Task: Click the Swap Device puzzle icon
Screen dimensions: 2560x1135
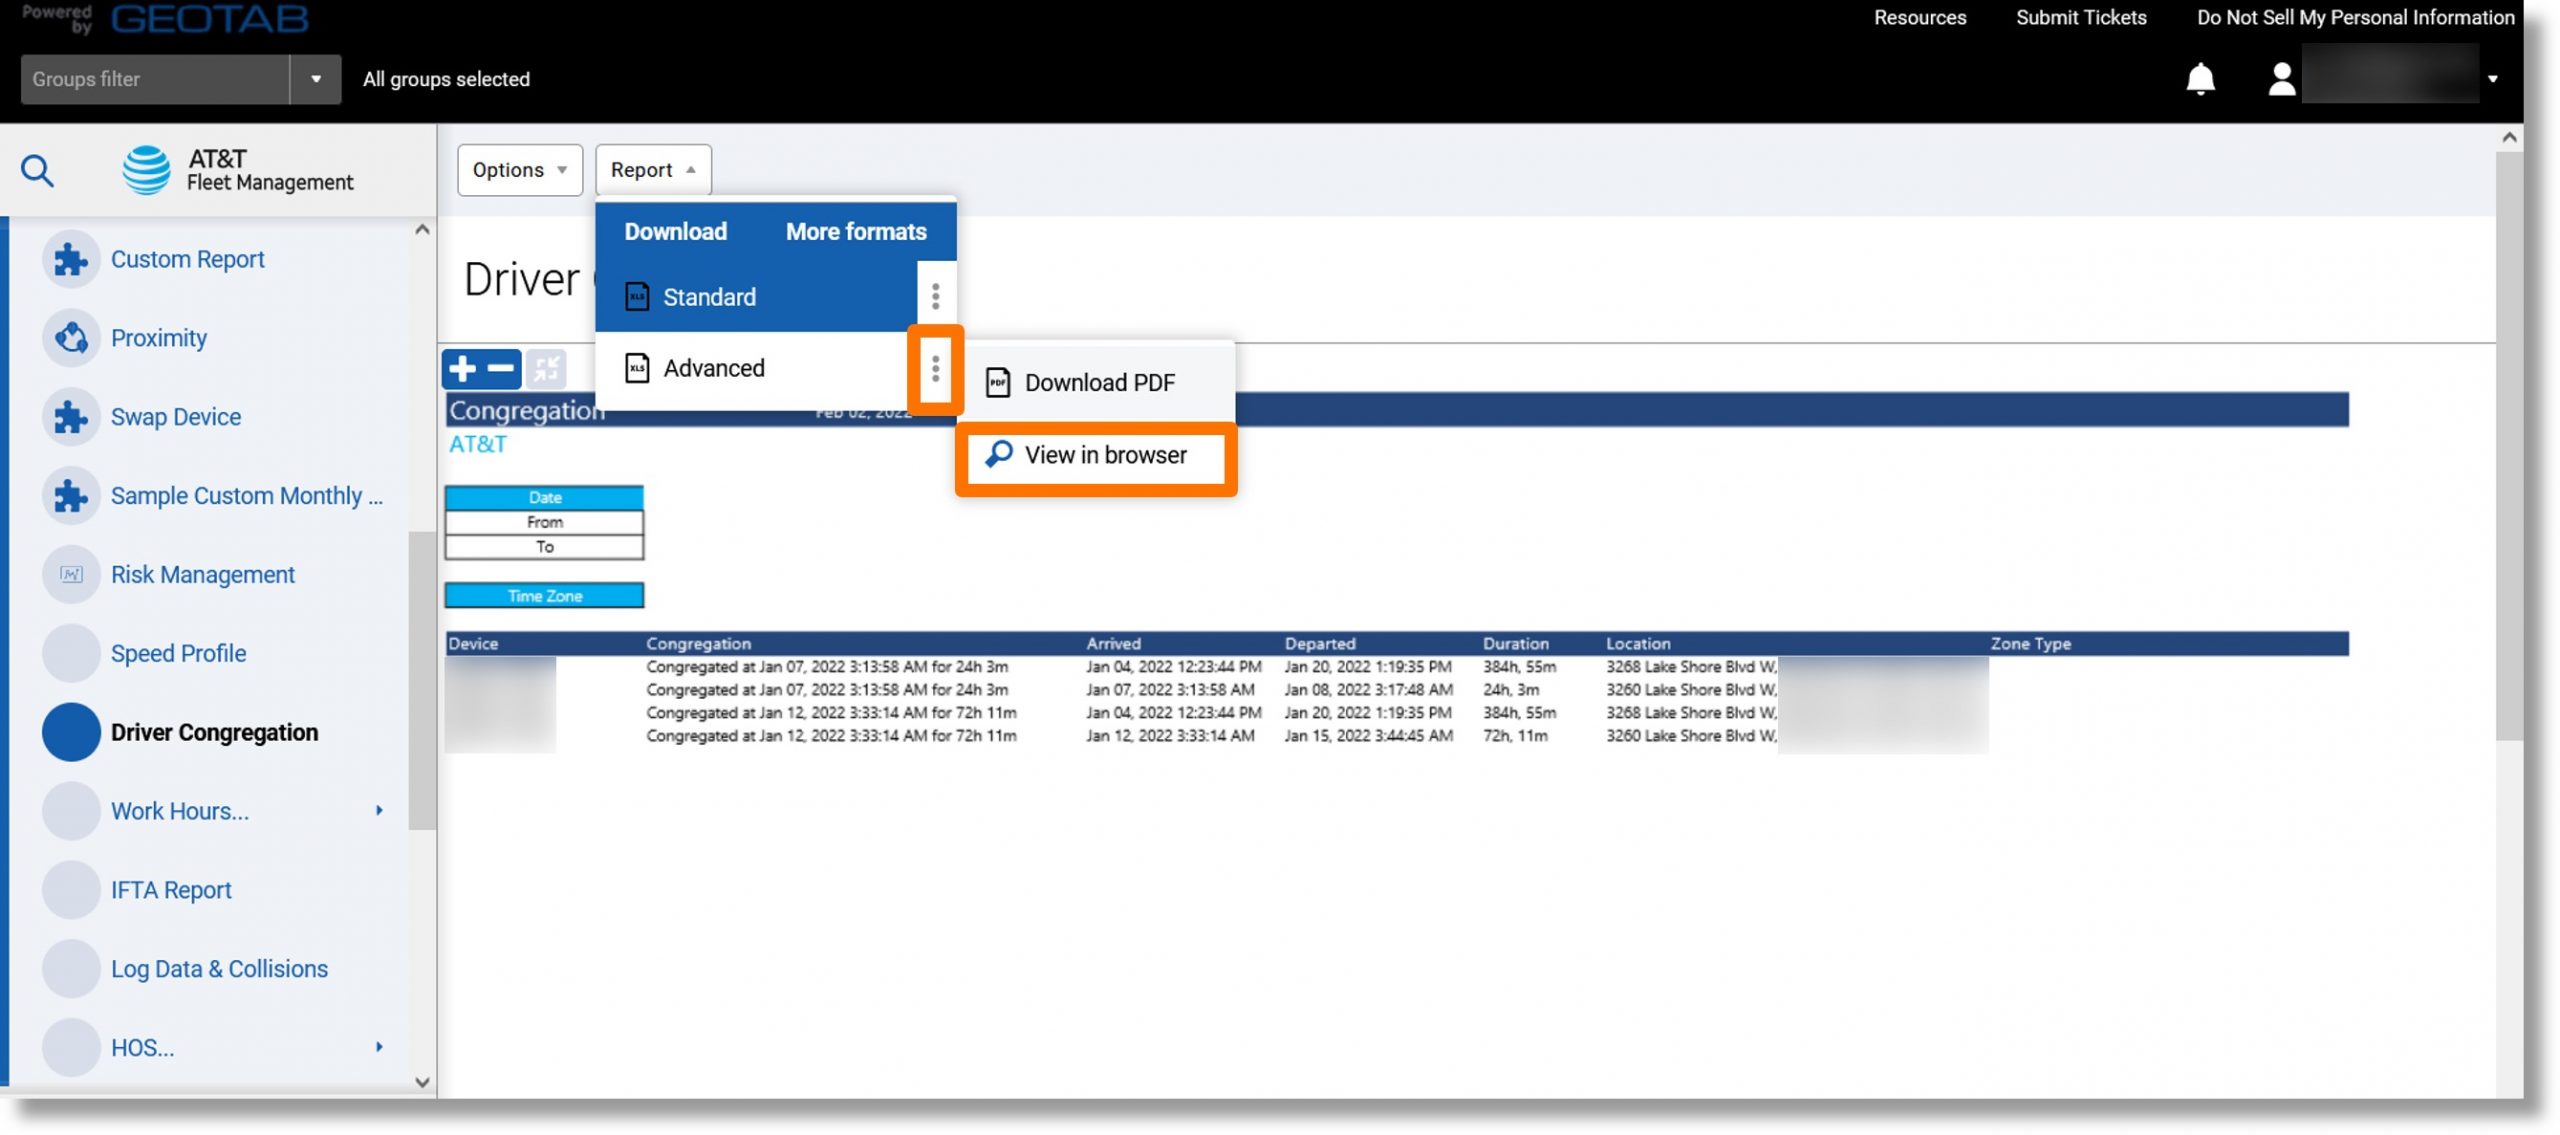Action: pos(69,416)
